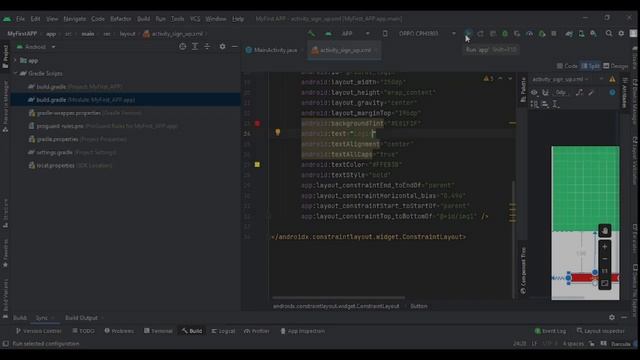Click the Apply Changes and Restart icon

tap(480, 33)
